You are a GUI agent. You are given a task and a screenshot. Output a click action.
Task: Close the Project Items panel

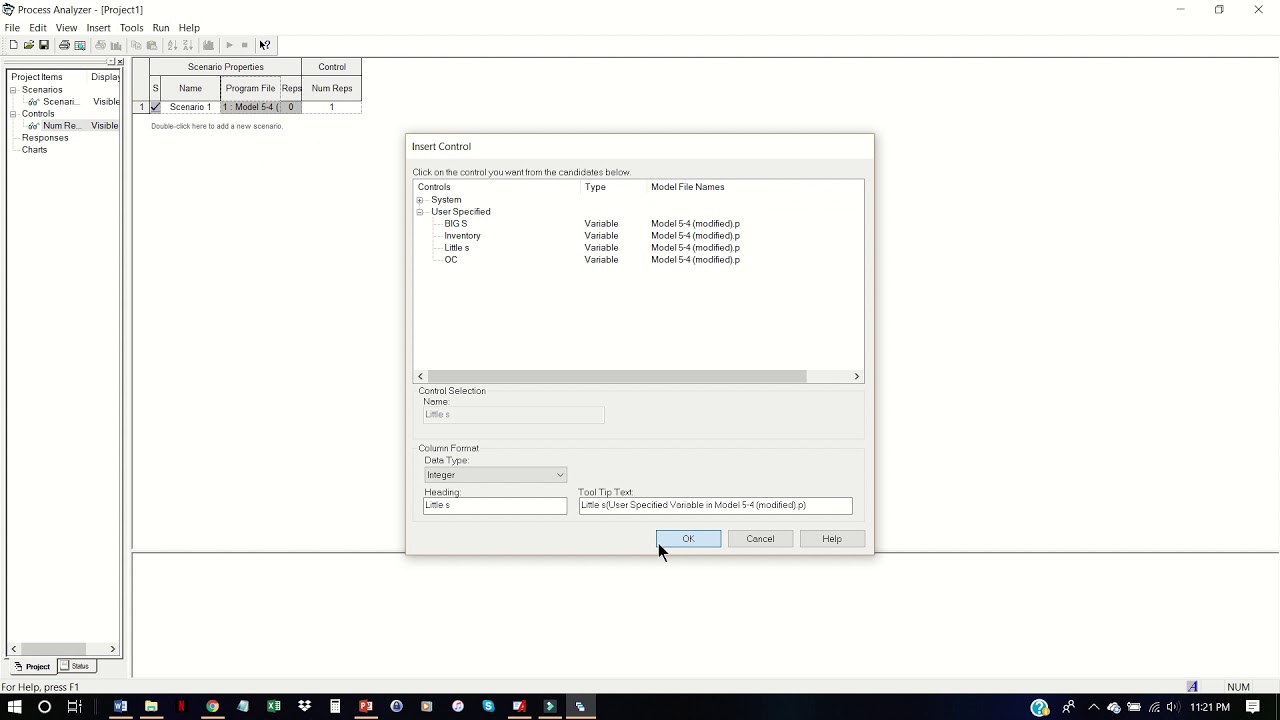click(x=120, y=62)
